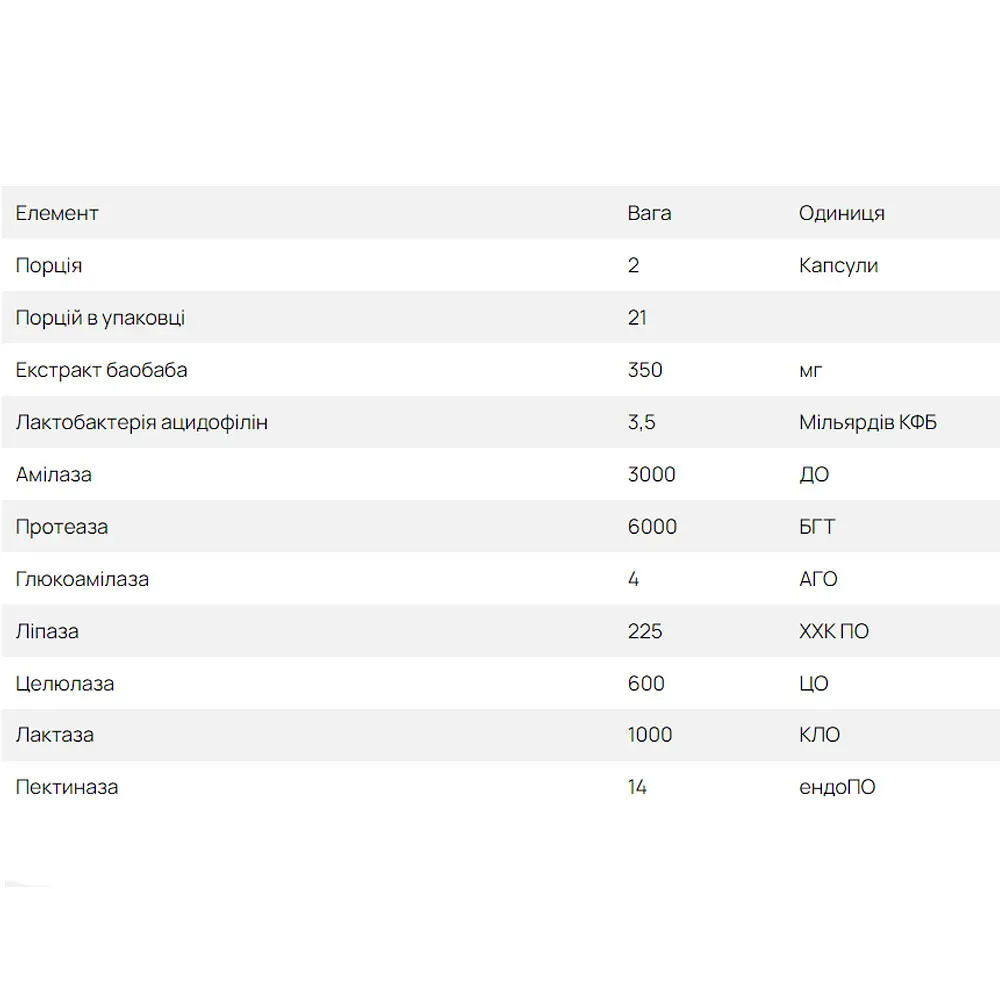Select the Глюкоамілаза row label
This screenshot has width=1000, height=1000.
[x=82, y=579]
